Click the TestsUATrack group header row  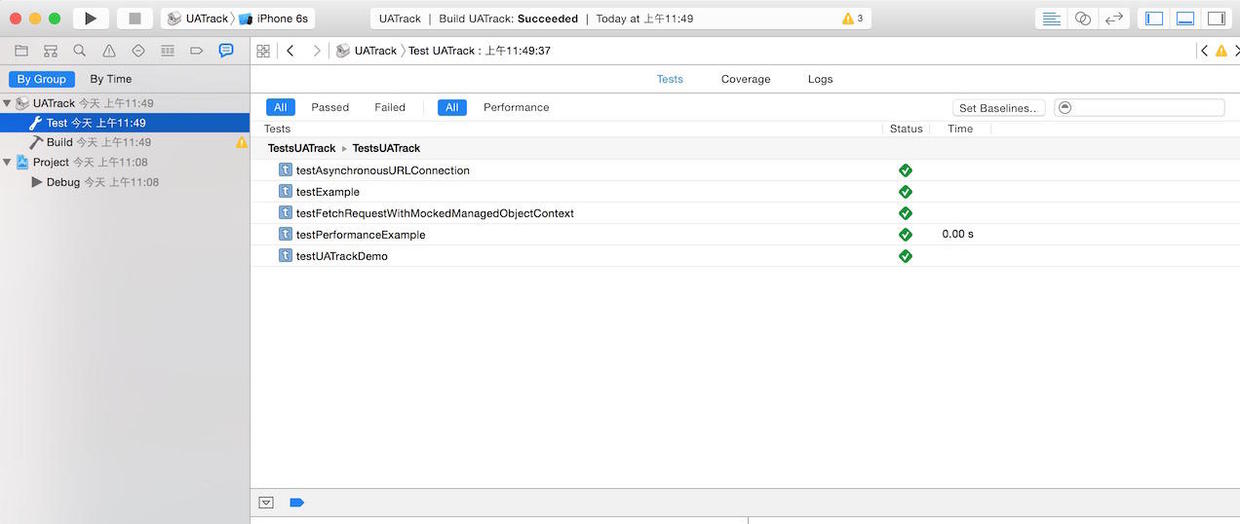pyautogui.click(x=745, y=148)
